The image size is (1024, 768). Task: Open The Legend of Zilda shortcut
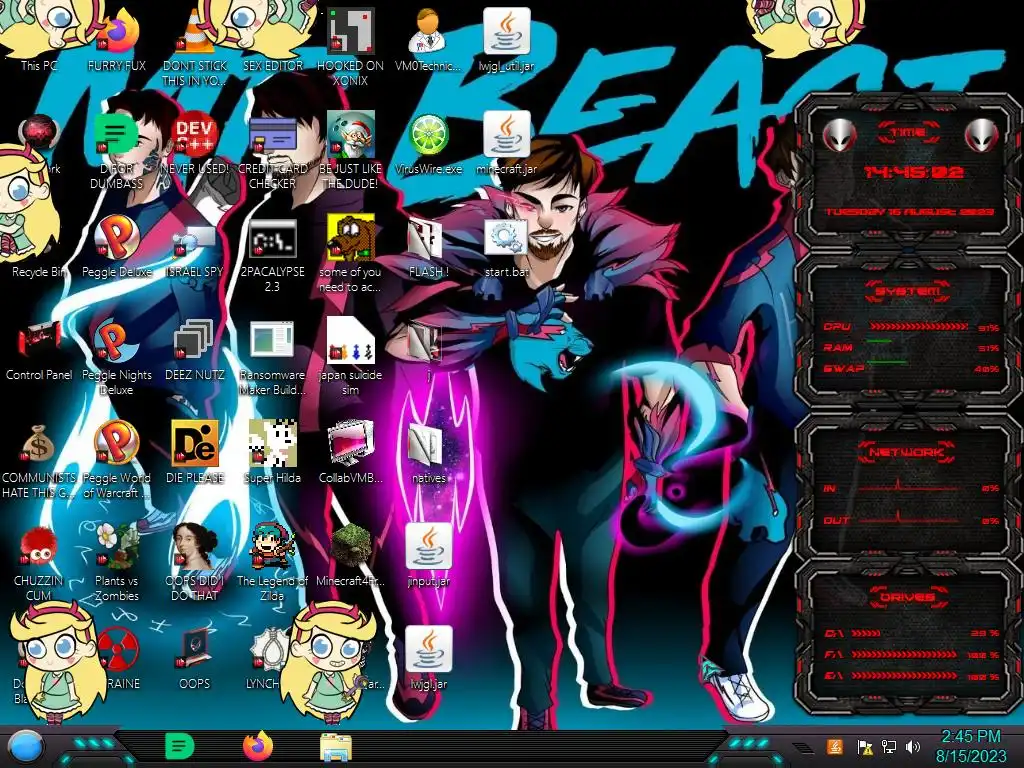[x=272, y=563]
